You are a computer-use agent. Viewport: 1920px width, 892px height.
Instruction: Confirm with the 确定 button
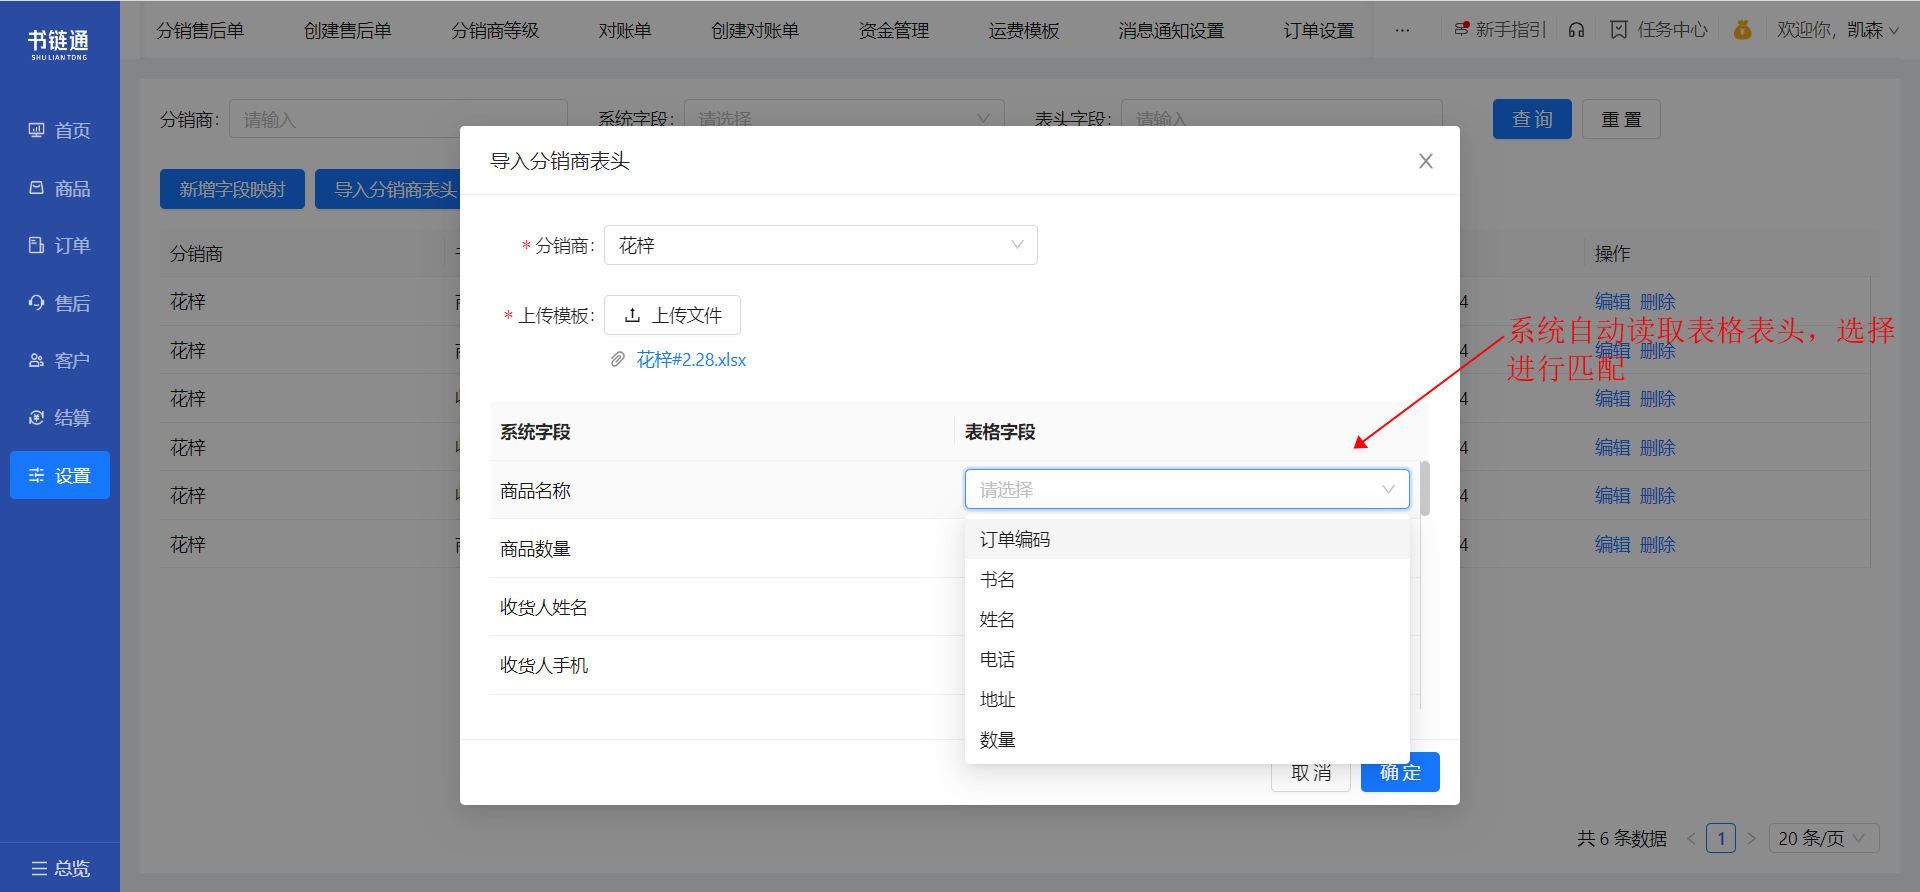pyautogui.click(x=1400, y=772)
